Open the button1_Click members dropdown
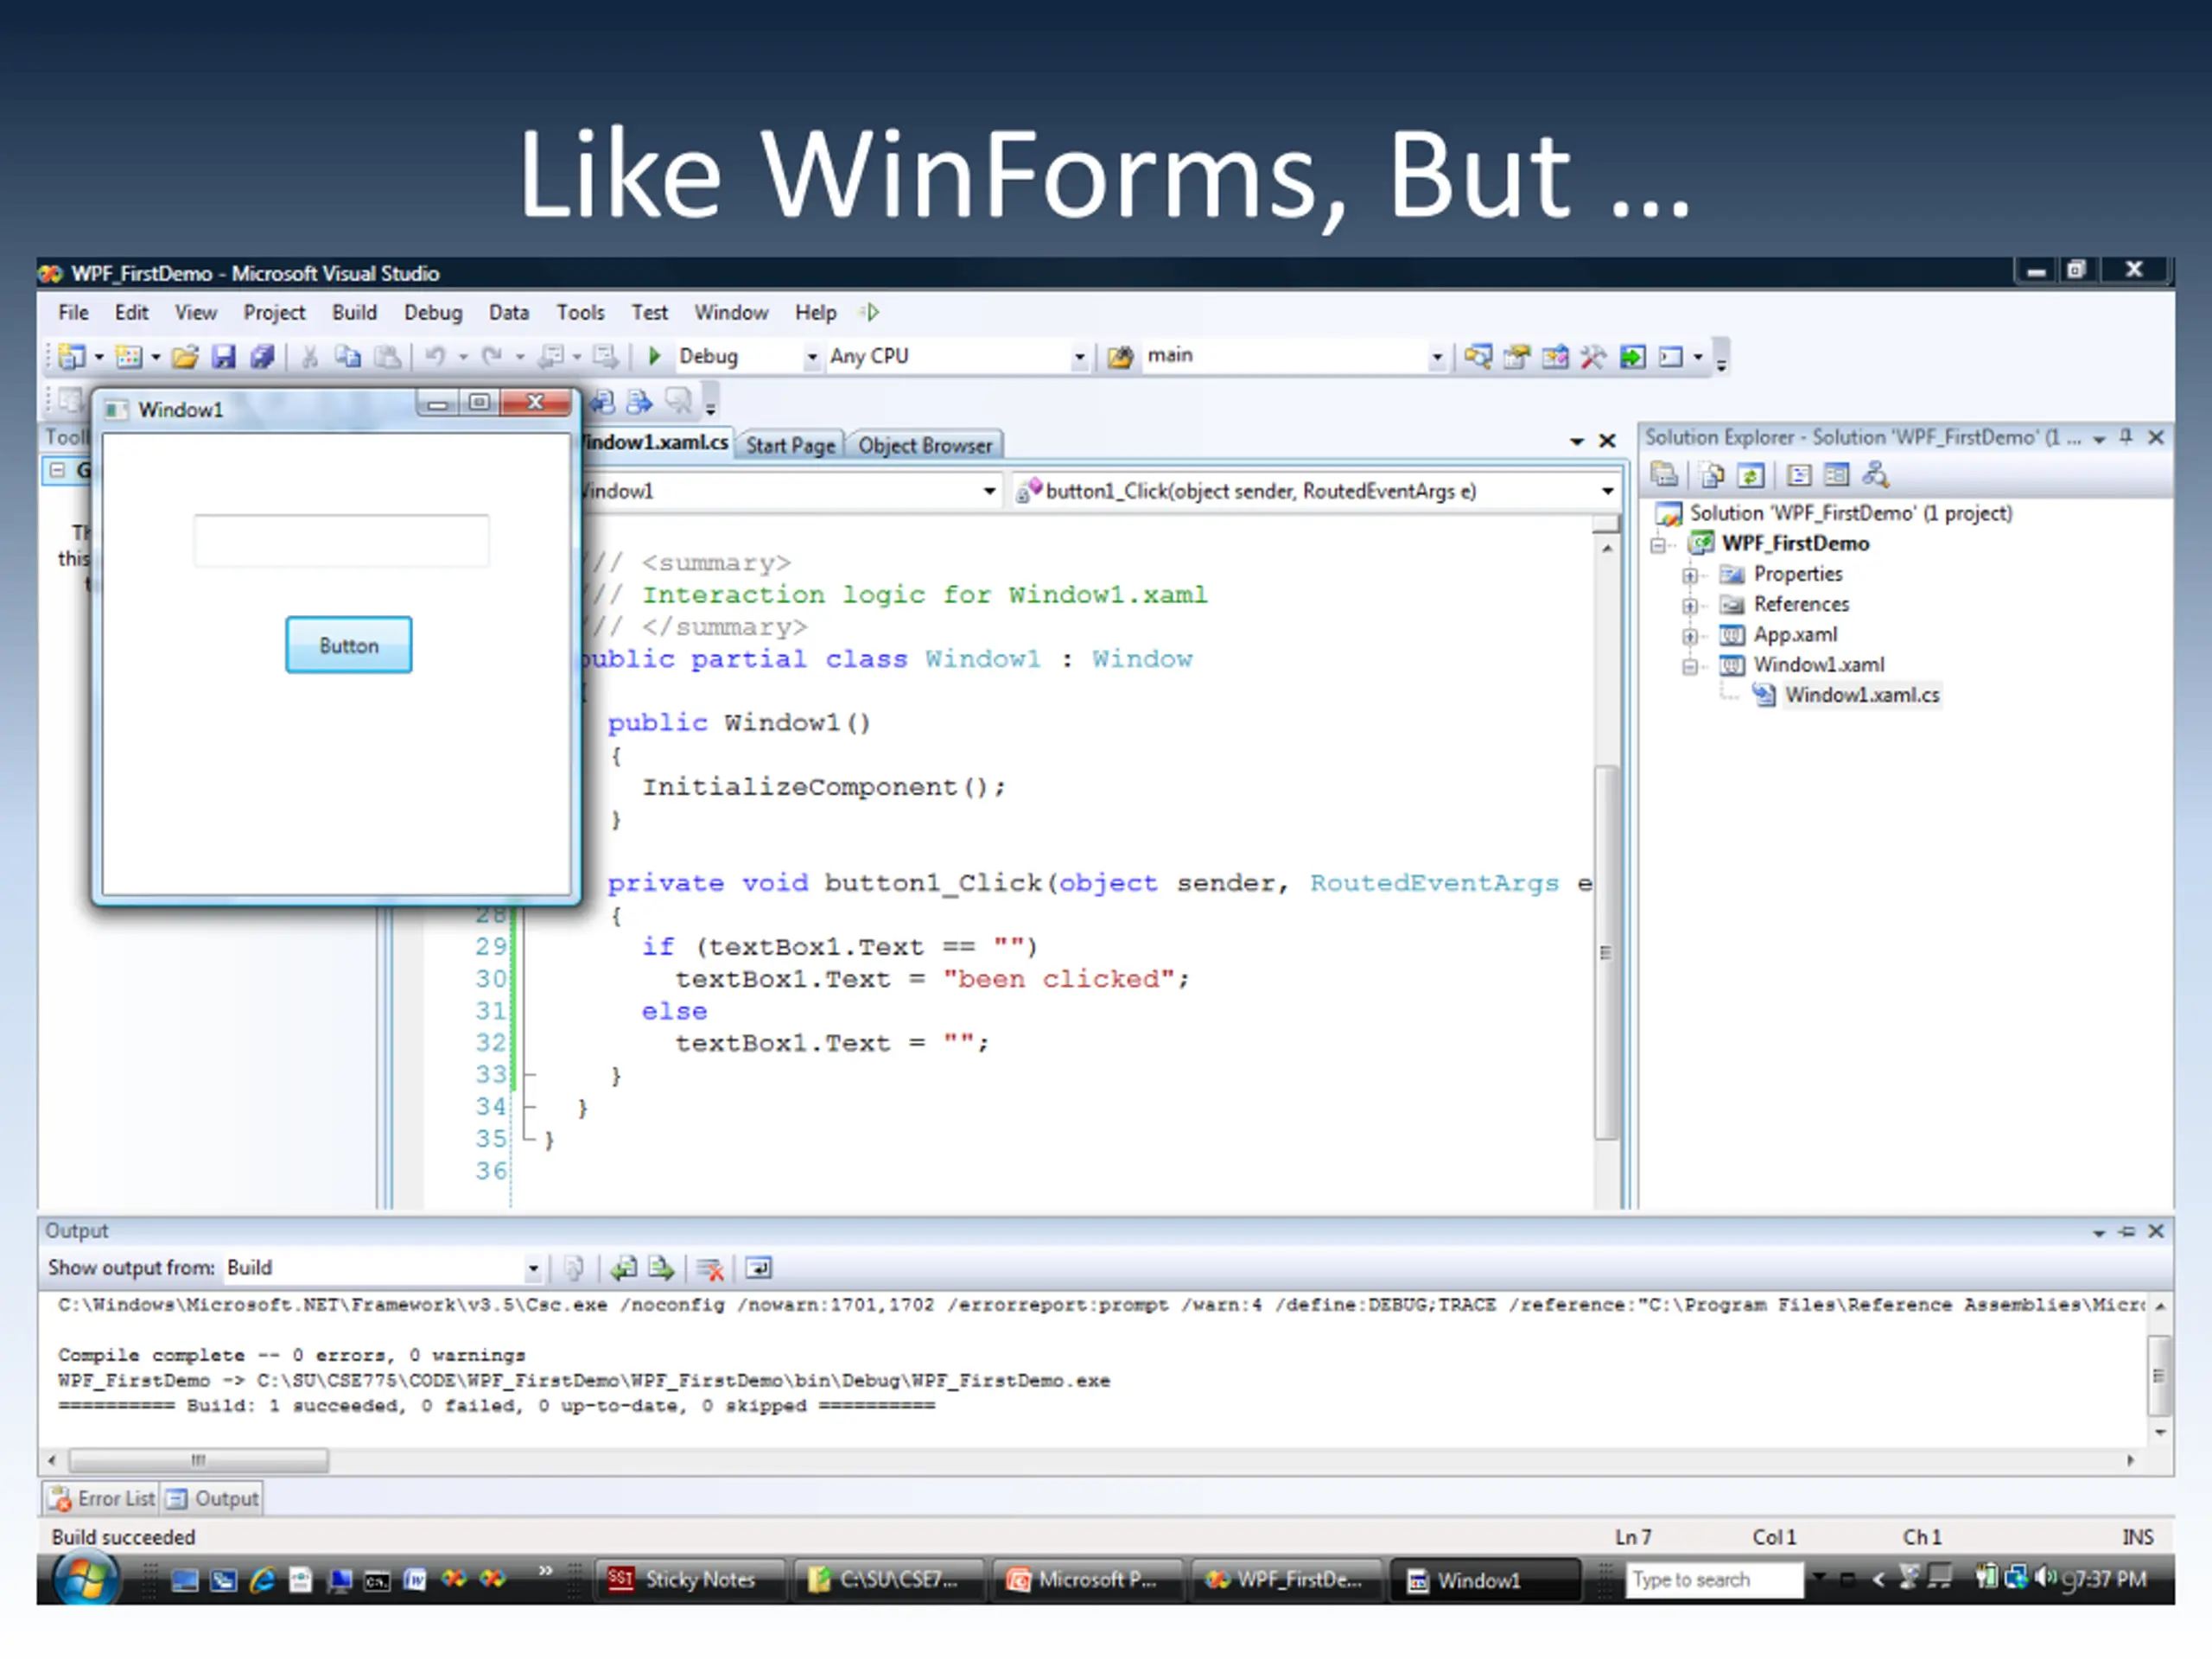2212x1659 pixels. click(1607, 491)
